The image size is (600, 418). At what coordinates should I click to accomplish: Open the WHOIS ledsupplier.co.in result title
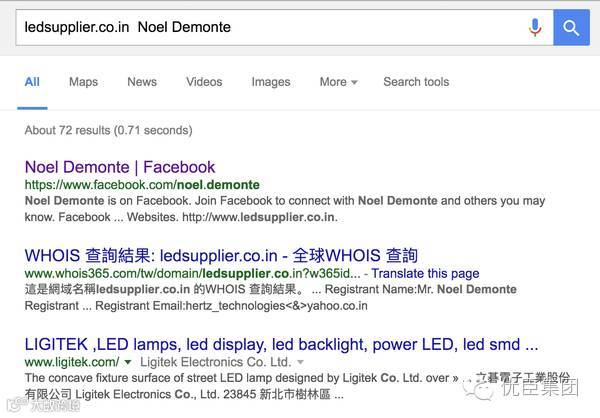[x=220, y=255]
